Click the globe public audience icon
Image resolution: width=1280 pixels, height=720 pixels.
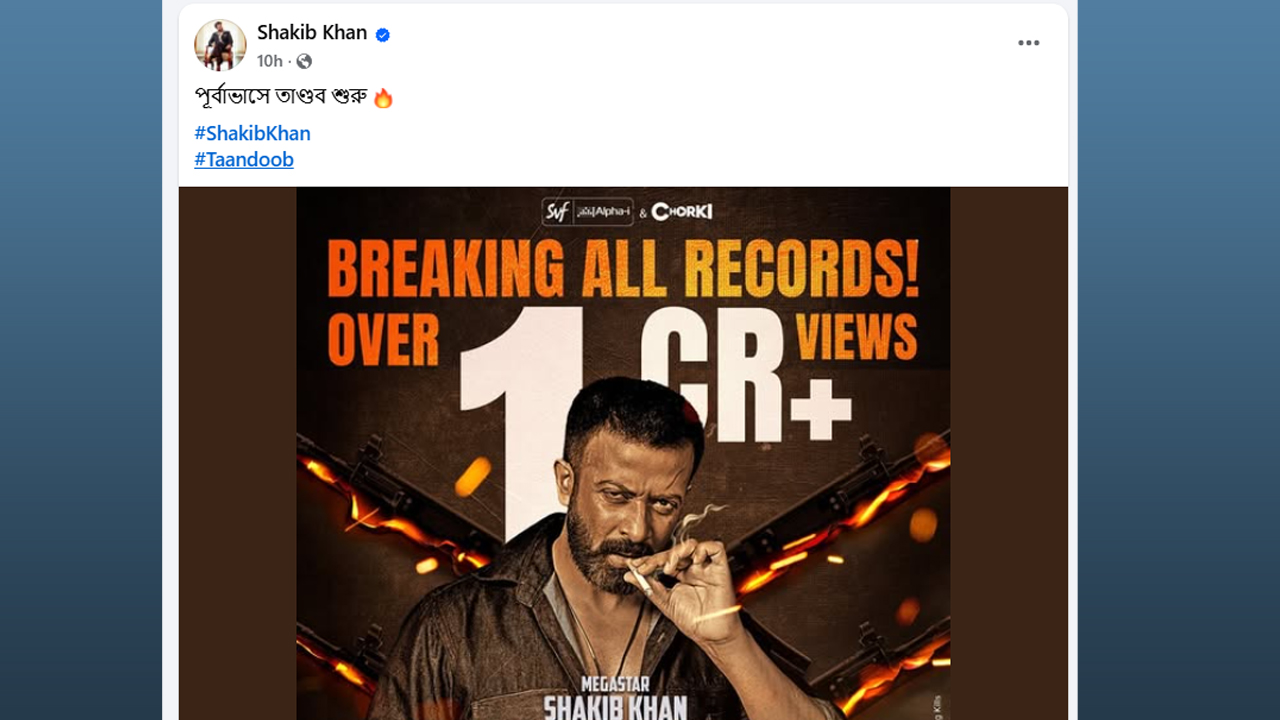click(x=304, y=62)
